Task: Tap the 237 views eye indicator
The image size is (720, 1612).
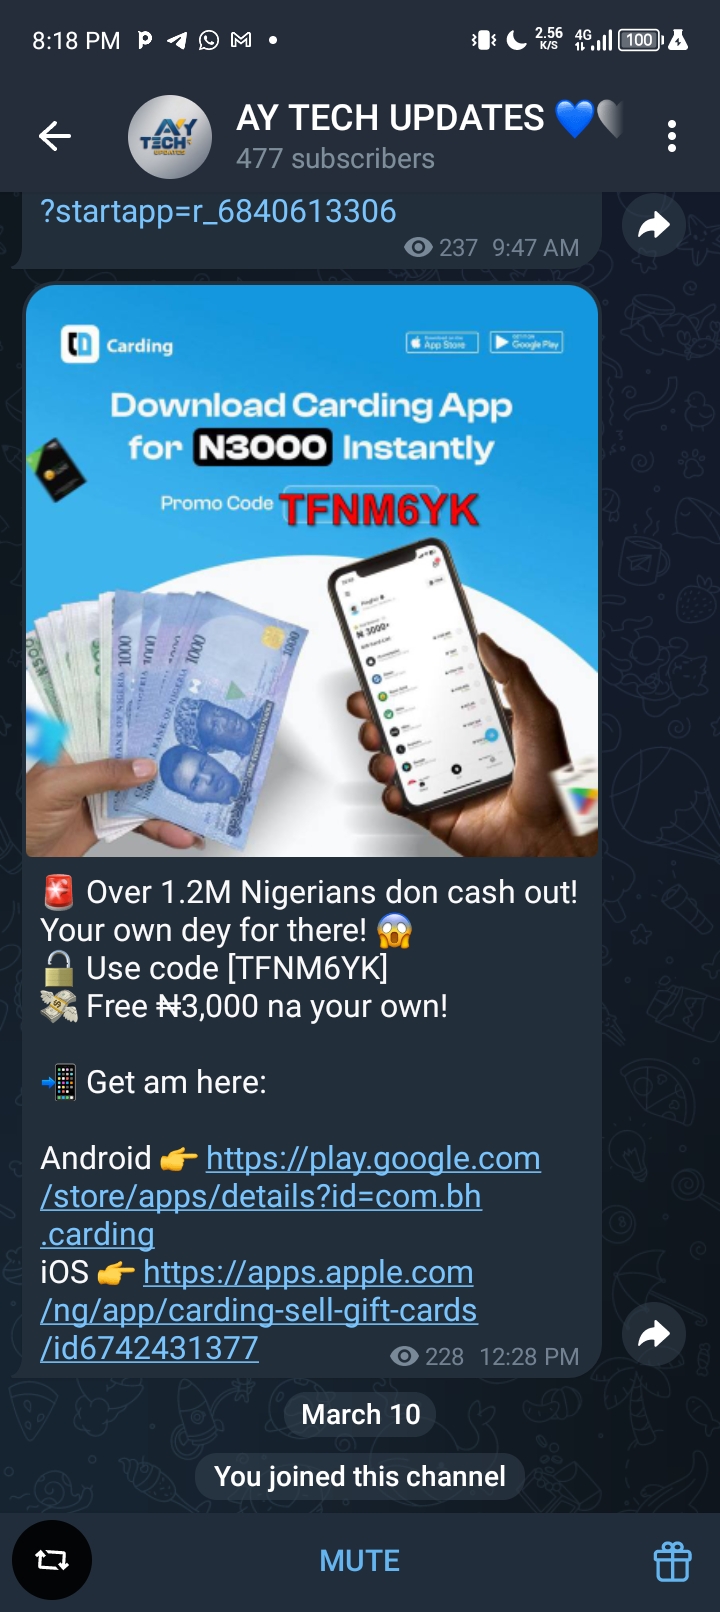Action: coord(441,247)
